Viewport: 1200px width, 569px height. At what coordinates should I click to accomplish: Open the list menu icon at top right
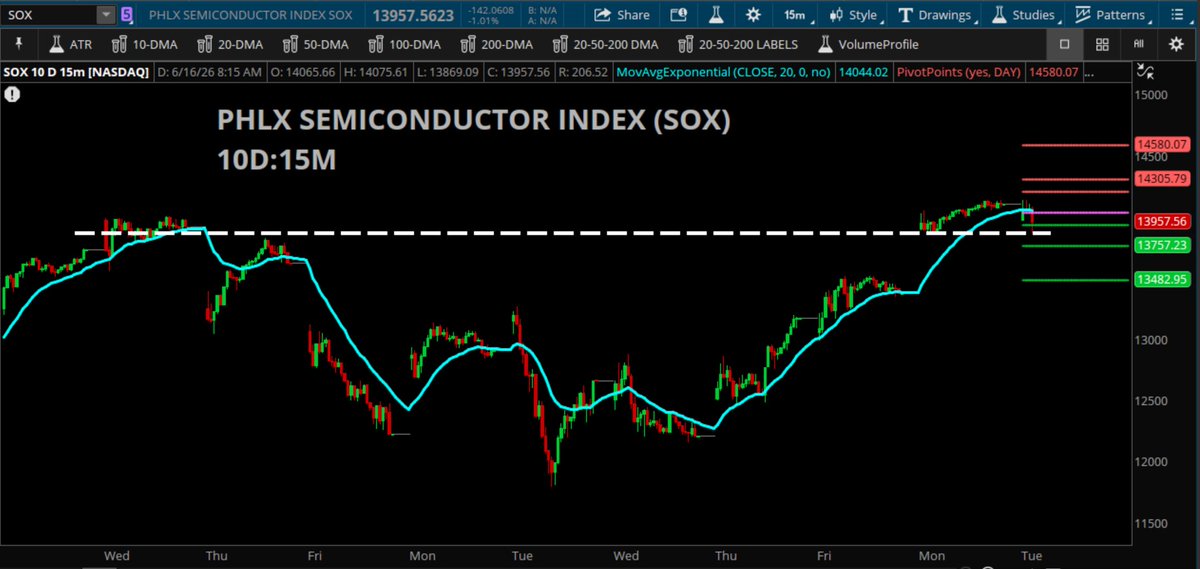pos(1178,15)
